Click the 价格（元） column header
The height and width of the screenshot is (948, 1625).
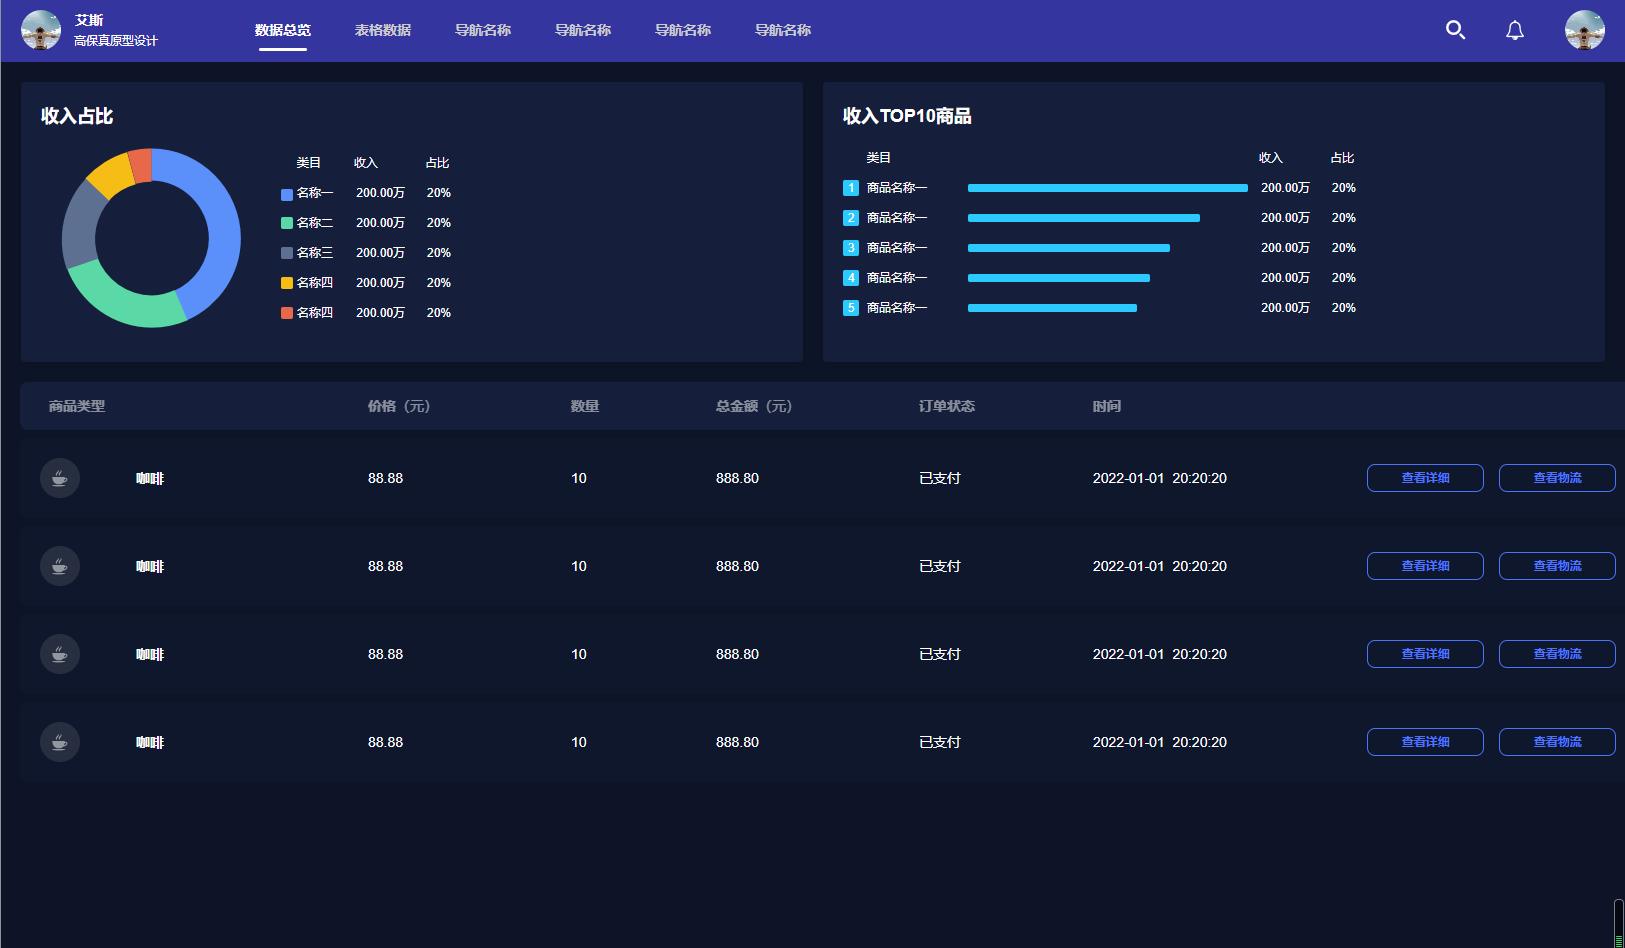[x=399, y=406]
